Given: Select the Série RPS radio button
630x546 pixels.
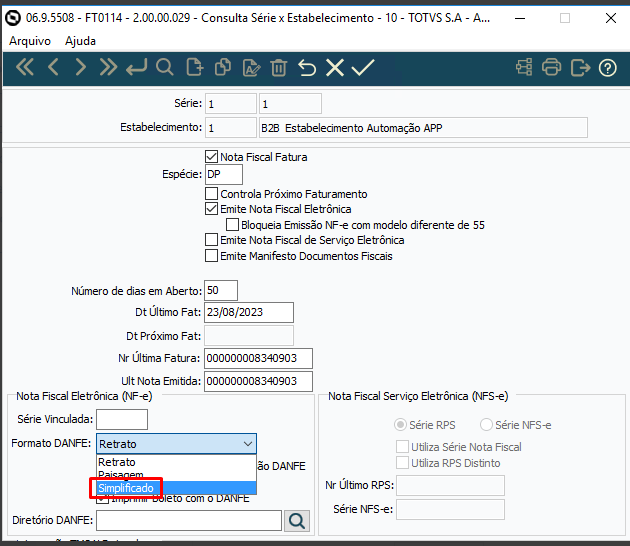Looking at the screenshot, I should coord(400,425).
